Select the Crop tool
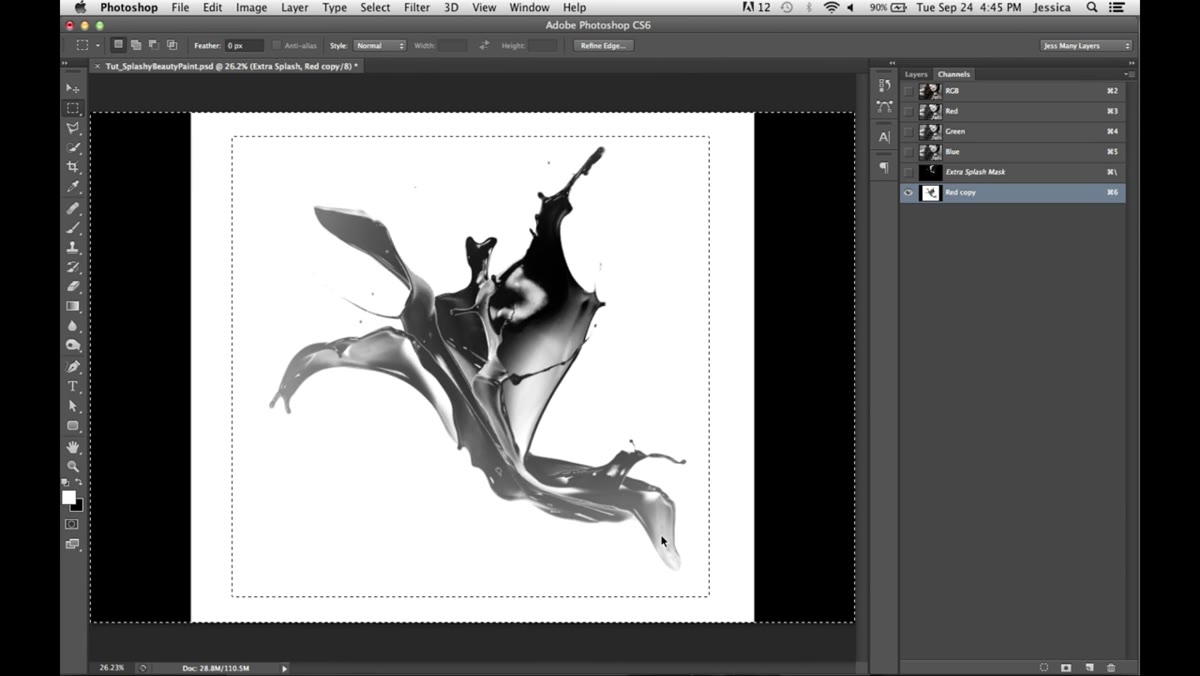1200x676 pixels. click(73, 167)
